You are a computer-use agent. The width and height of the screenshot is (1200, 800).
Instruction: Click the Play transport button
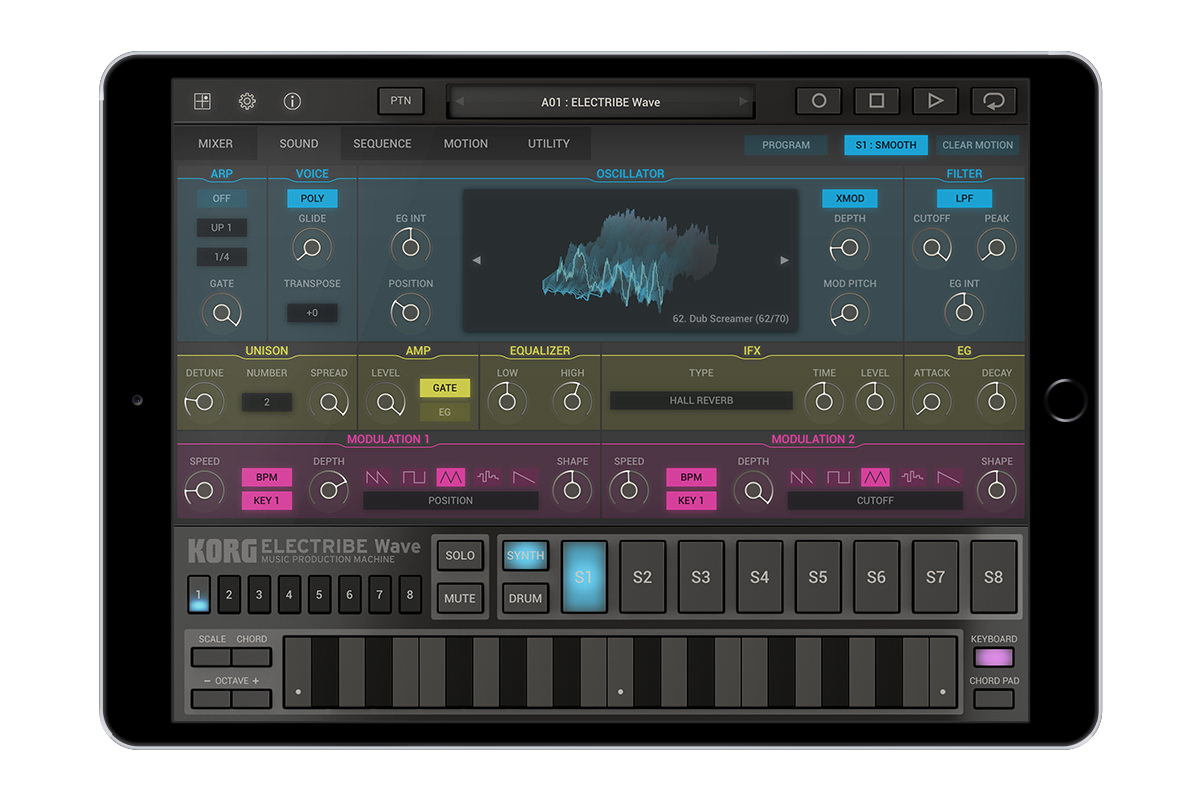pos(935,101)
